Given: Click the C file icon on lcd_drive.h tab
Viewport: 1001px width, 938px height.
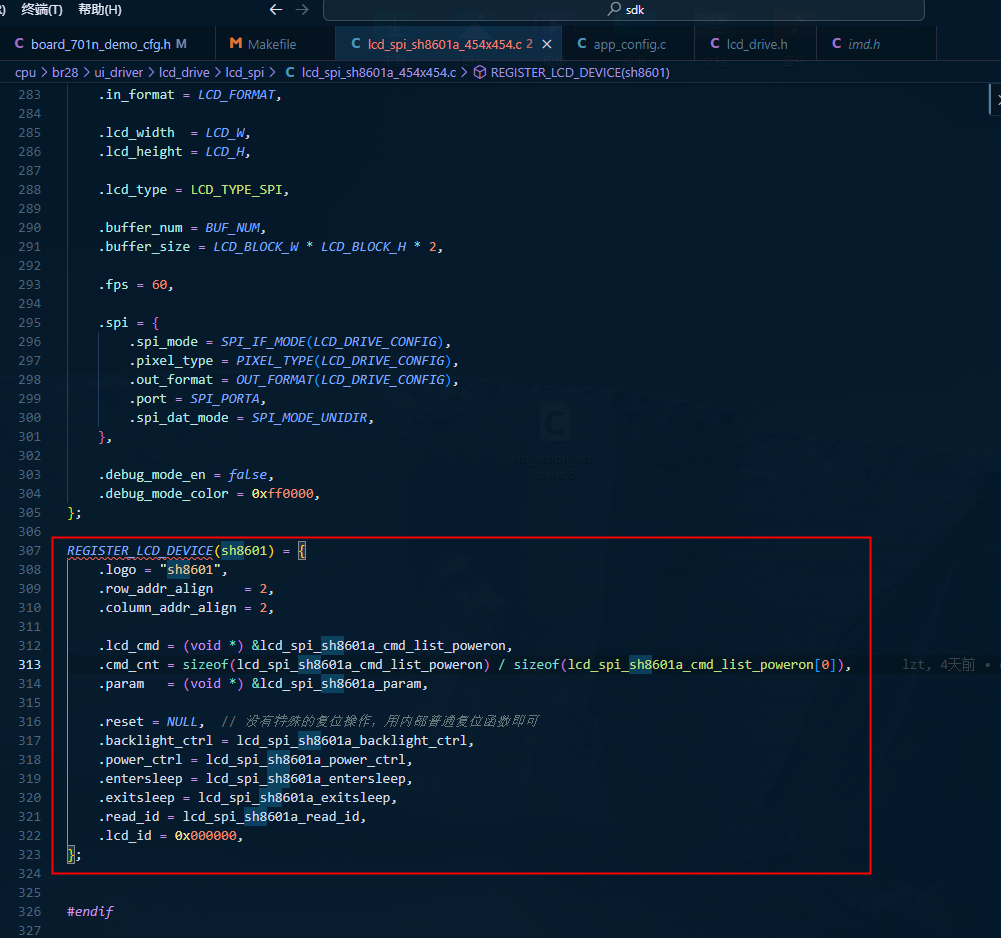Looking at the screenshot, I should pos(715,43).
